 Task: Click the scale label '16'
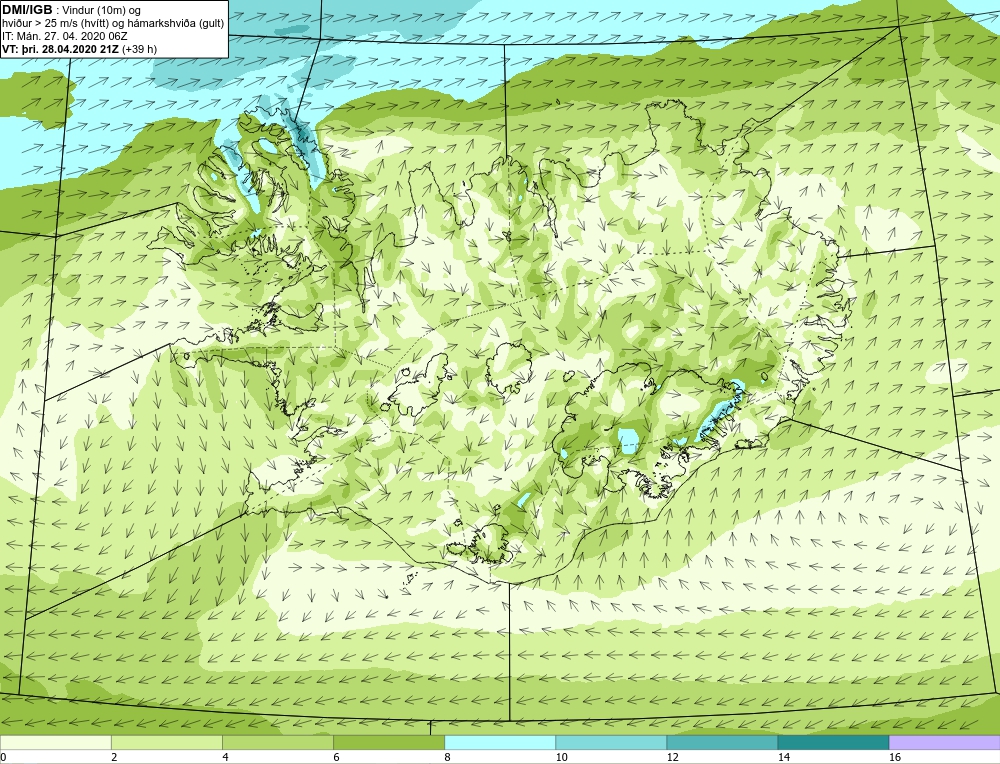[895, 757]
